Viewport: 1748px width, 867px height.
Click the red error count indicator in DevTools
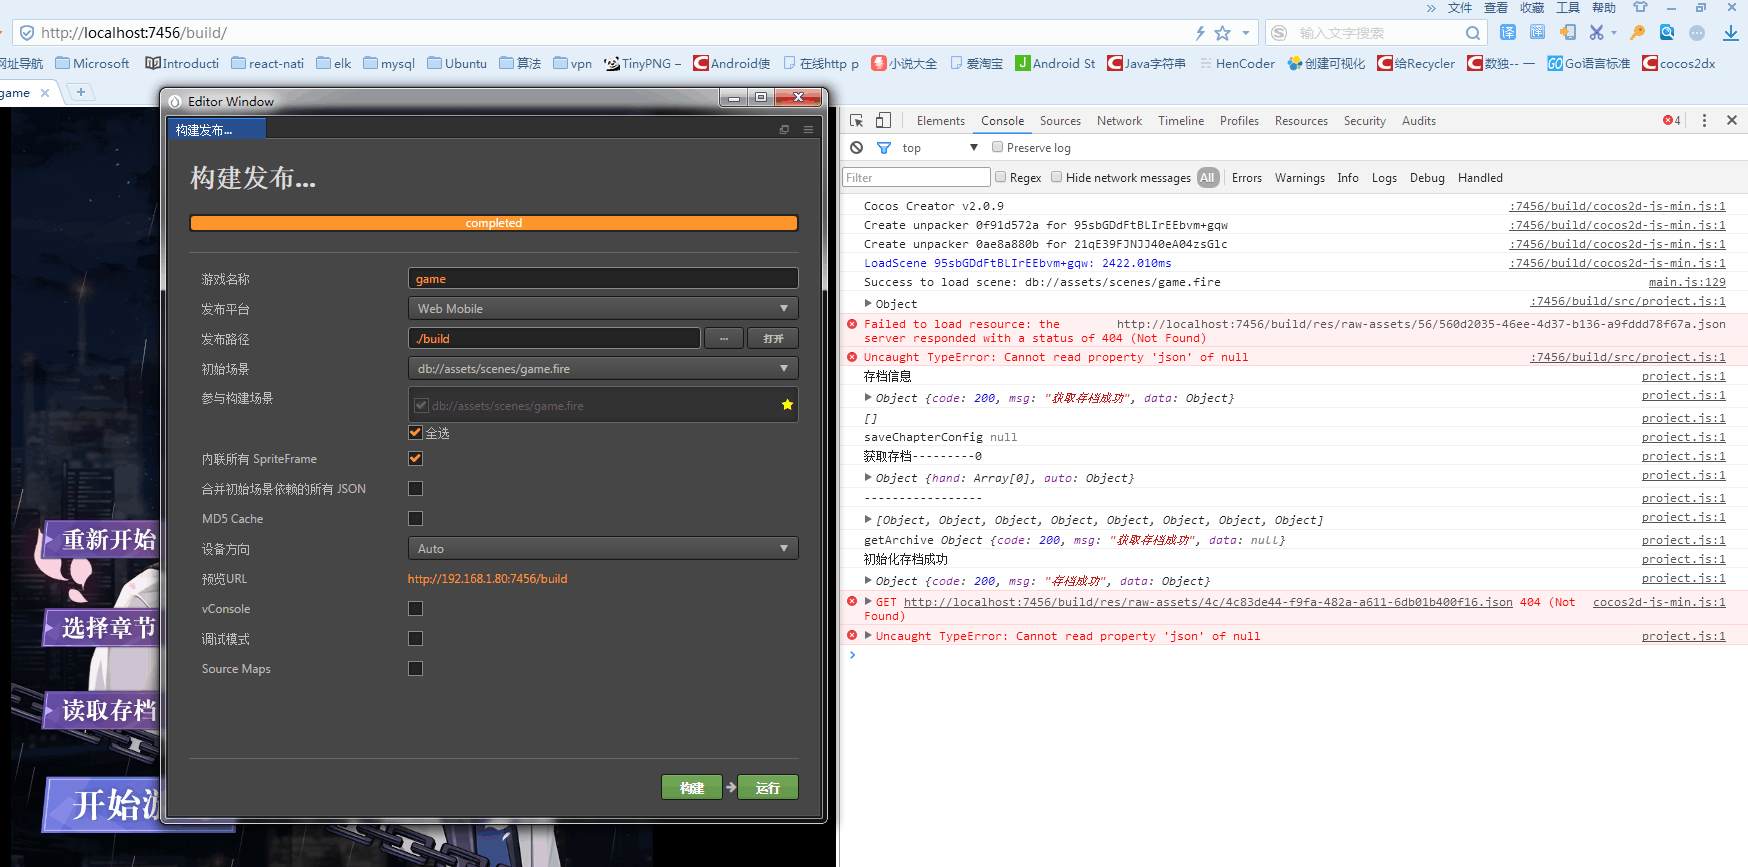(1672, 120)
